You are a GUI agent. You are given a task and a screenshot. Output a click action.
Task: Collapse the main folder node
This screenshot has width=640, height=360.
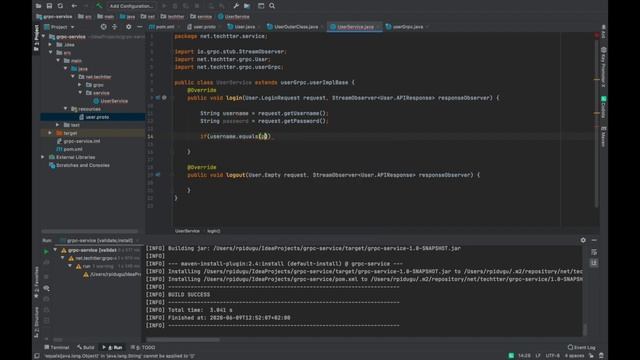pos(58,60)
